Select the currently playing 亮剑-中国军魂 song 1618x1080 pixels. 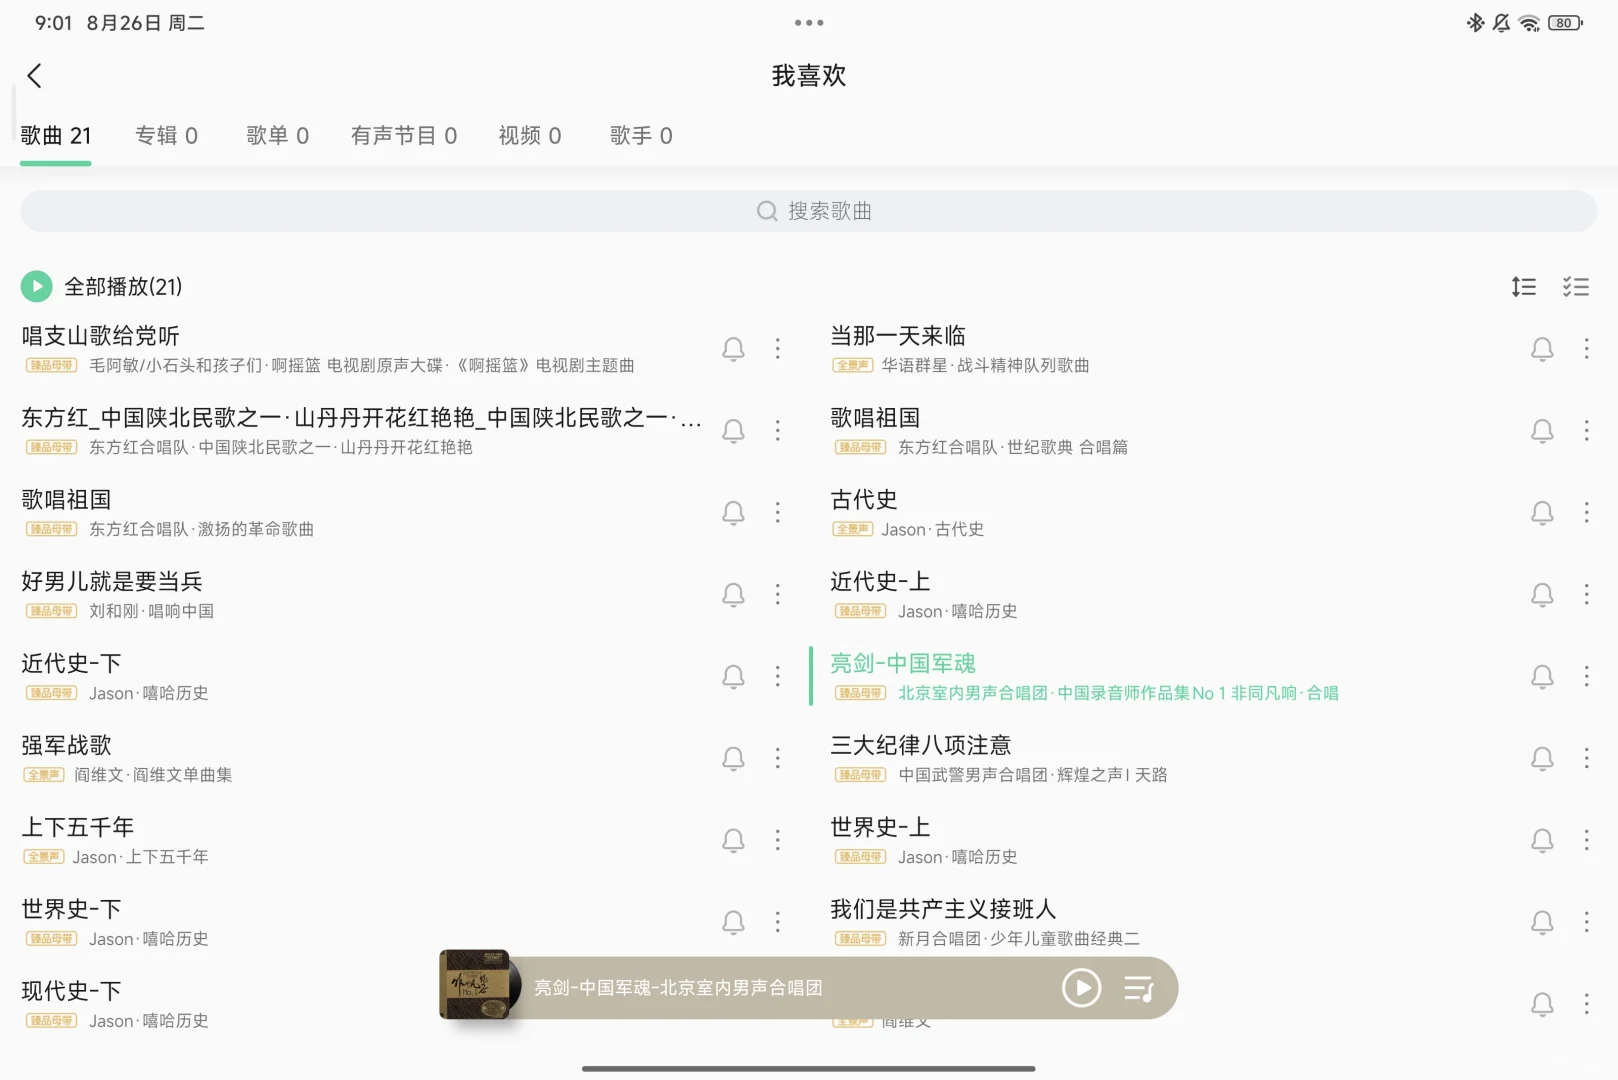pyautogui.click(x=901, y=663)
